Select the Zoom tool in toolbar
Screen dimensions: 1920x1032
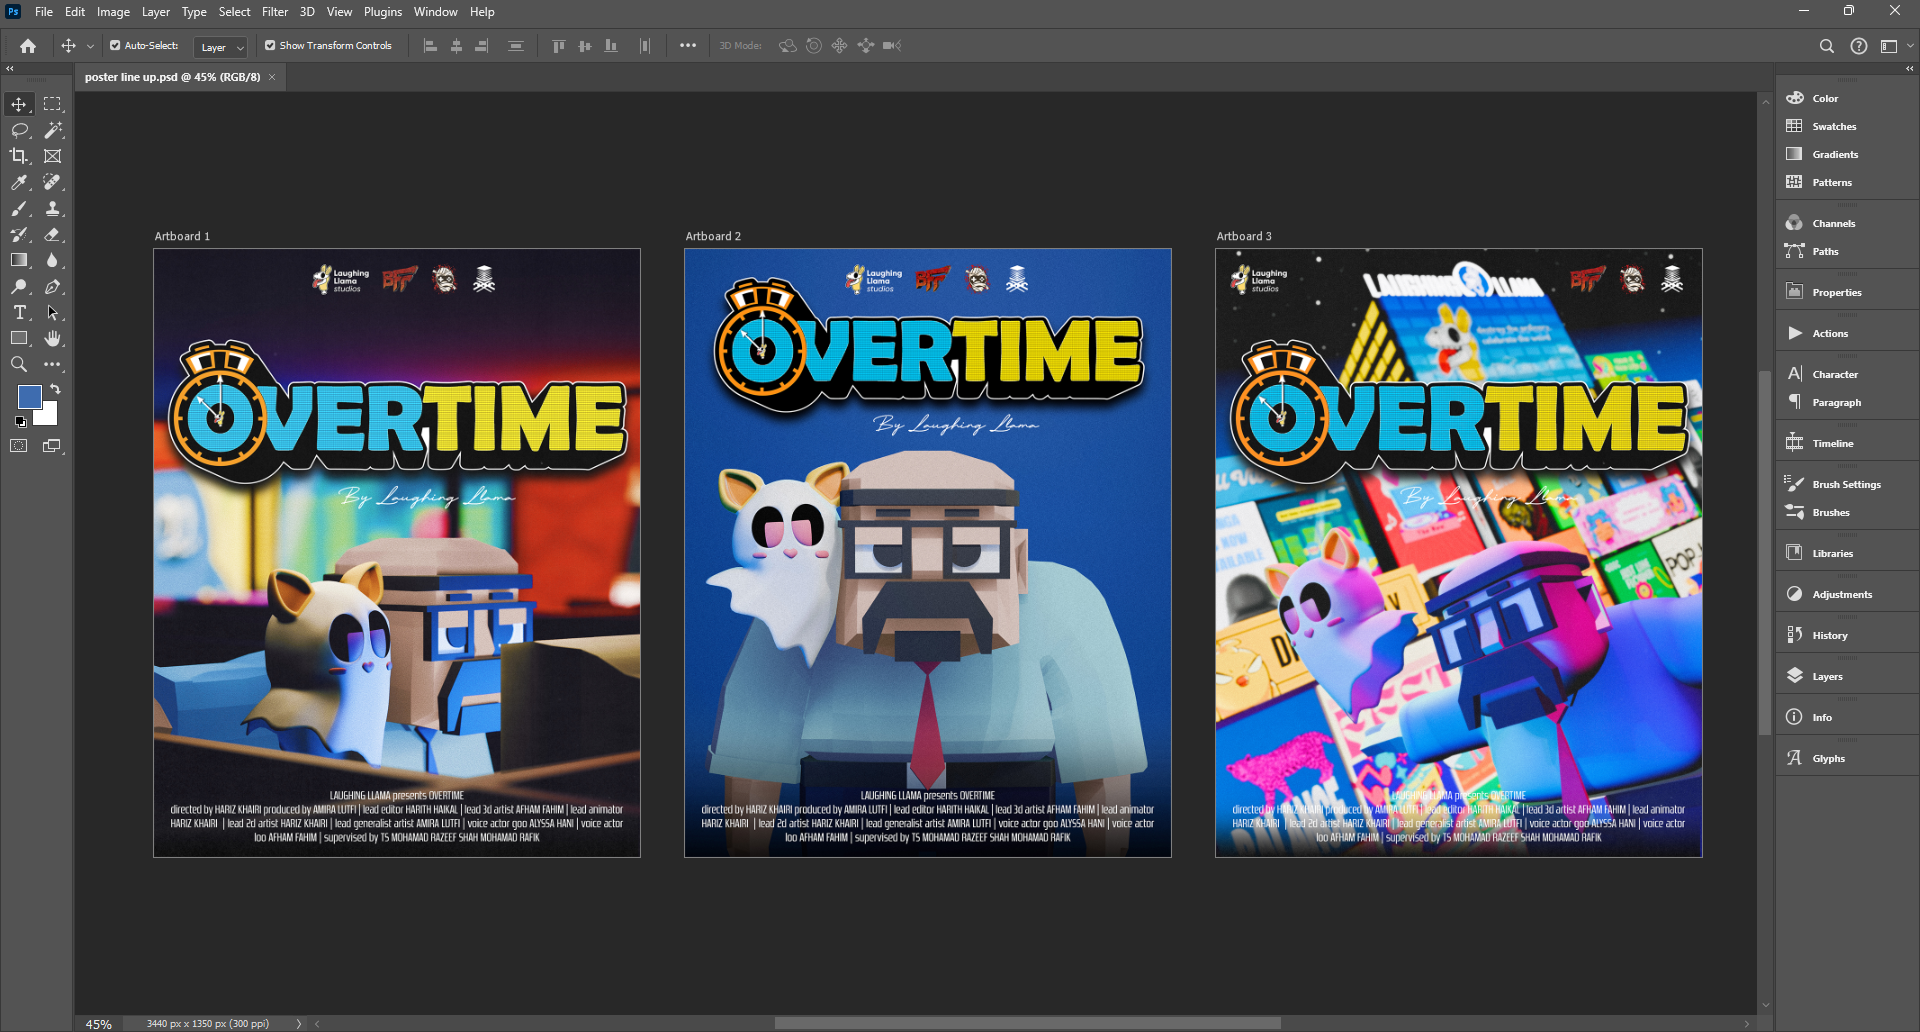pos(19,365)
